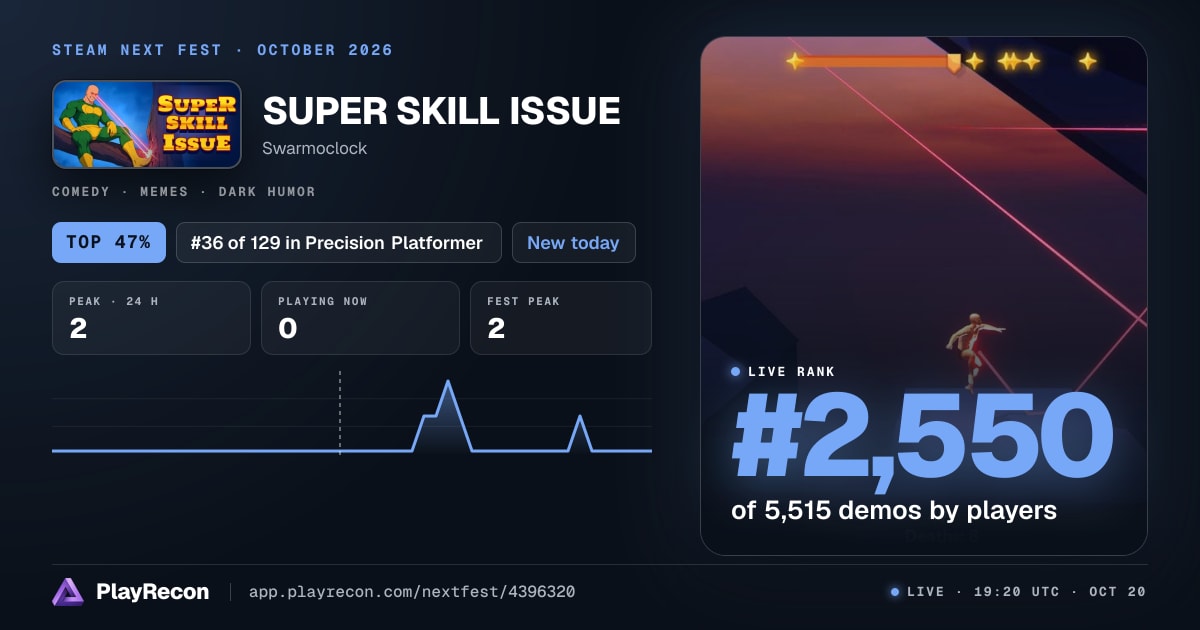Viewport: 1200px width, 630px height.
Task: Click the SUPER SKILL ISSUE title
Action: pyautogui.click(x=441, y=111)
